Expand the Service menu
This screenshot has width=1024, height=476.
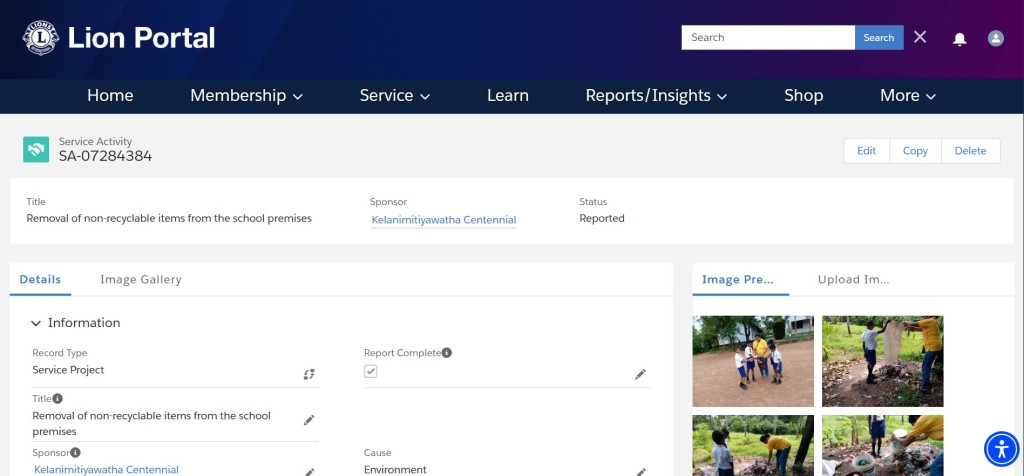pyautogui.click(x=394, y=95)
